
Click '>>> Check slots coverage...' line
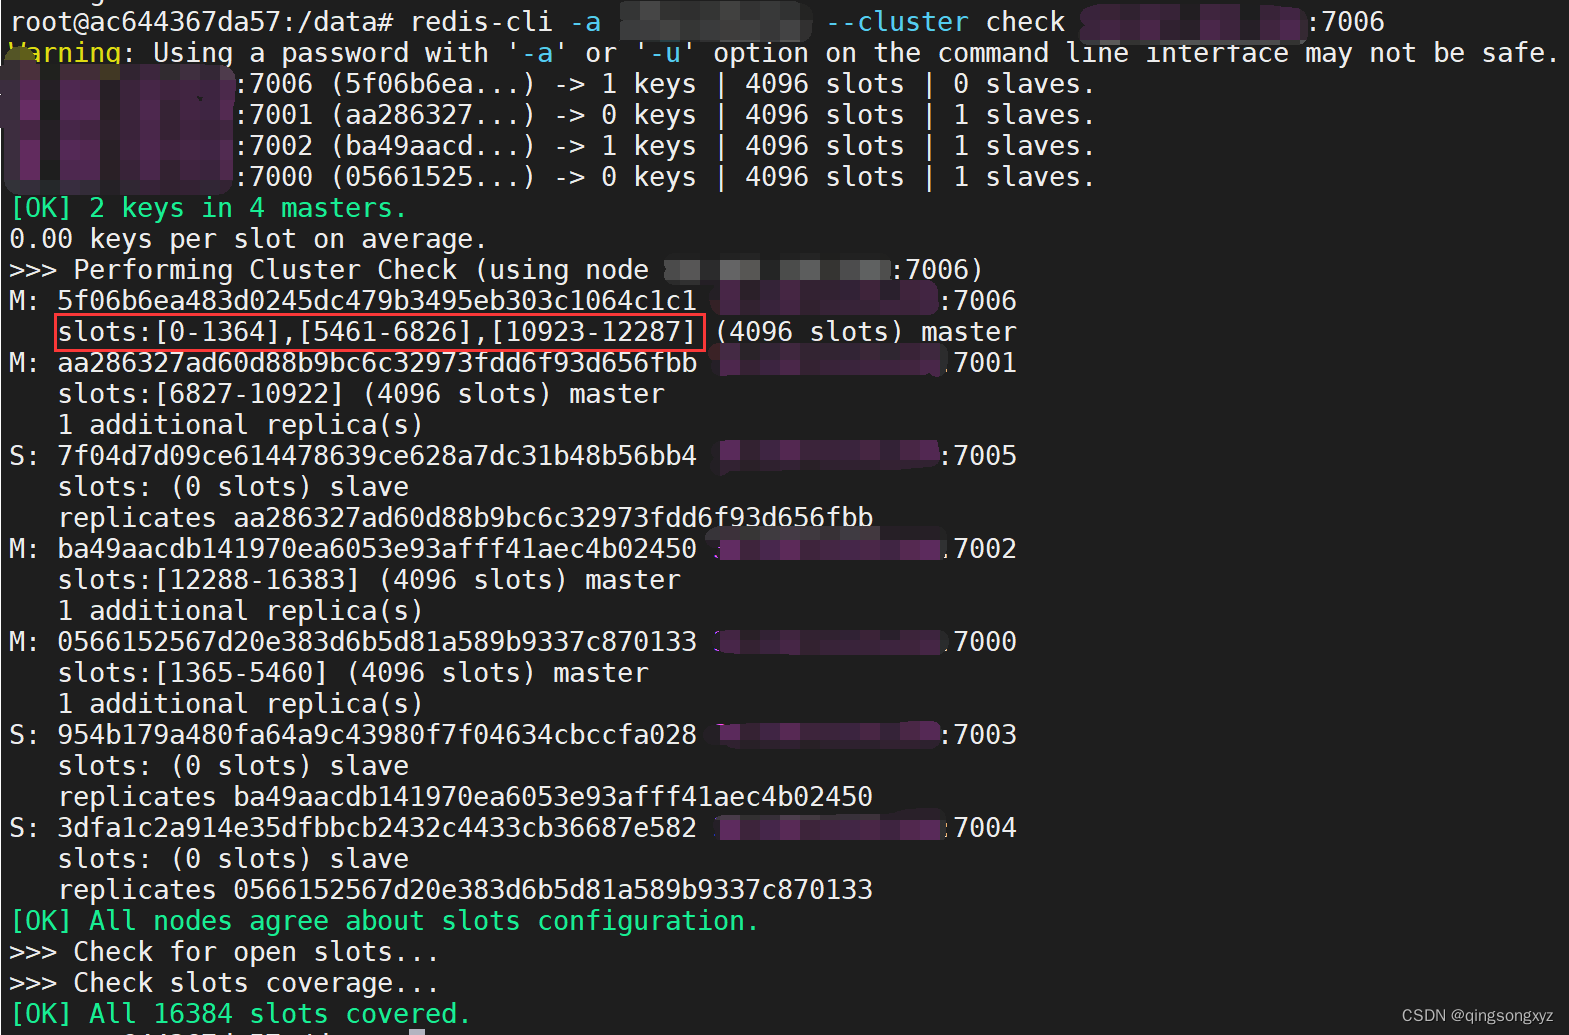coord(224,983)
